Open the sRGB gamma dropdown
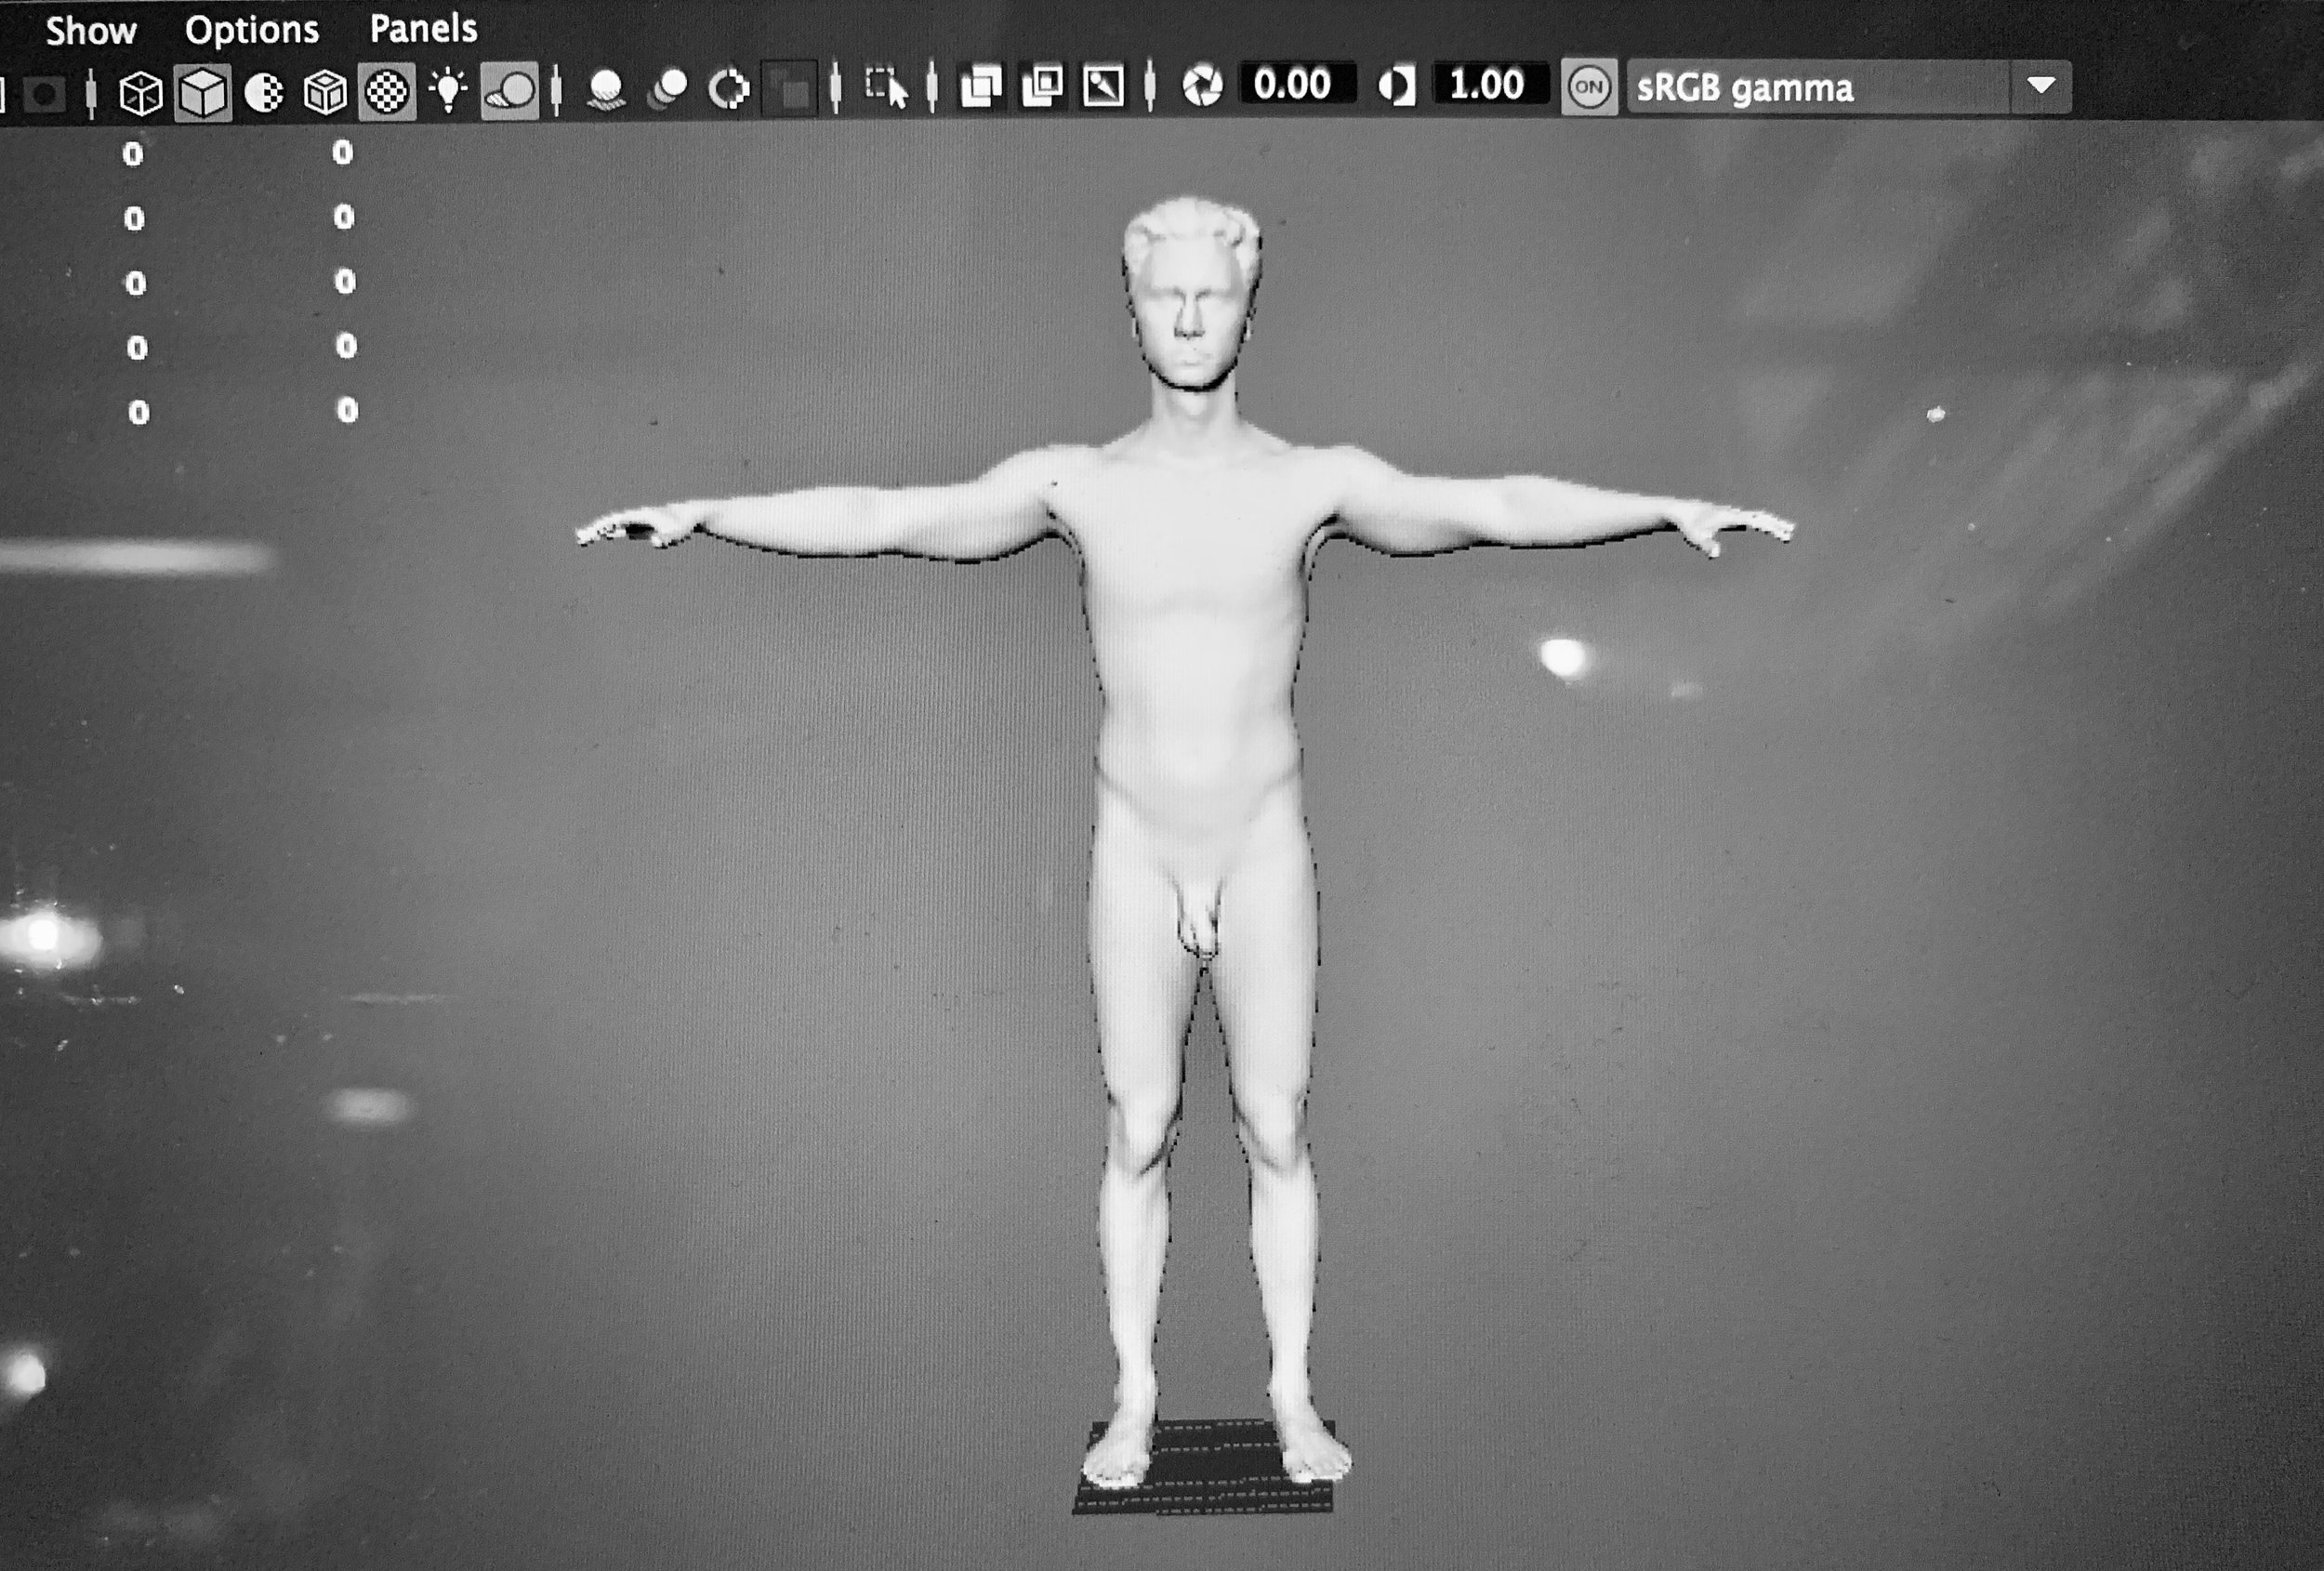This screenshot has width=2324, height=1571. click(x=1849, y=88)
